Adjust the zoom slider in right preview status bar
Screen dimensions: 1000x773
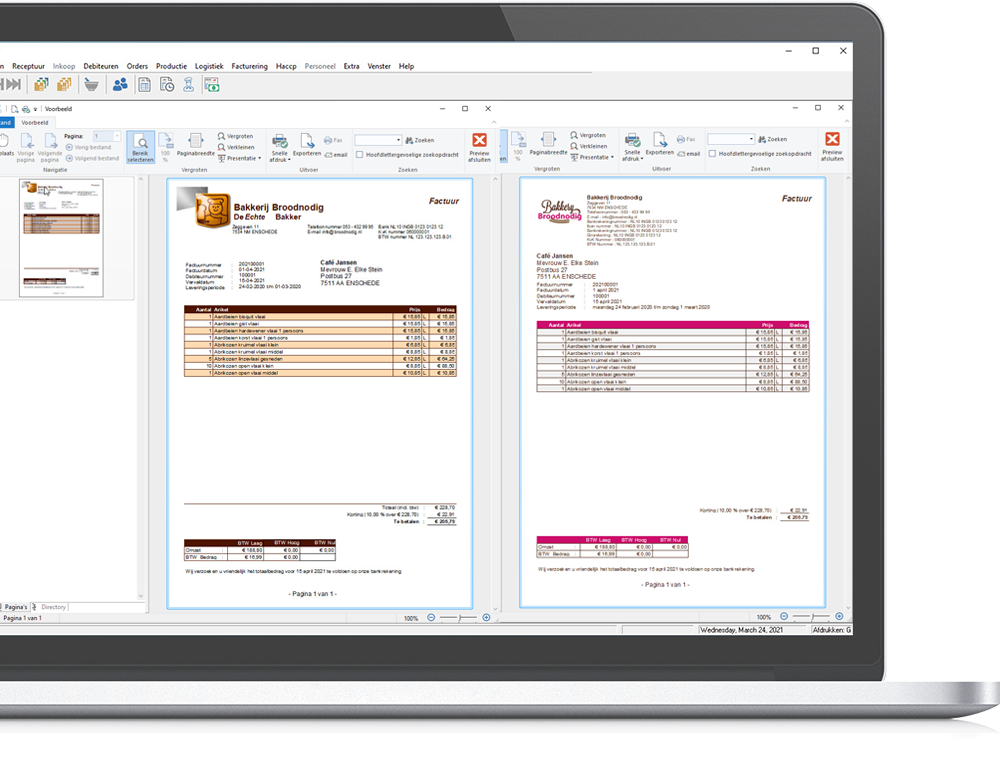click(811, 616)
